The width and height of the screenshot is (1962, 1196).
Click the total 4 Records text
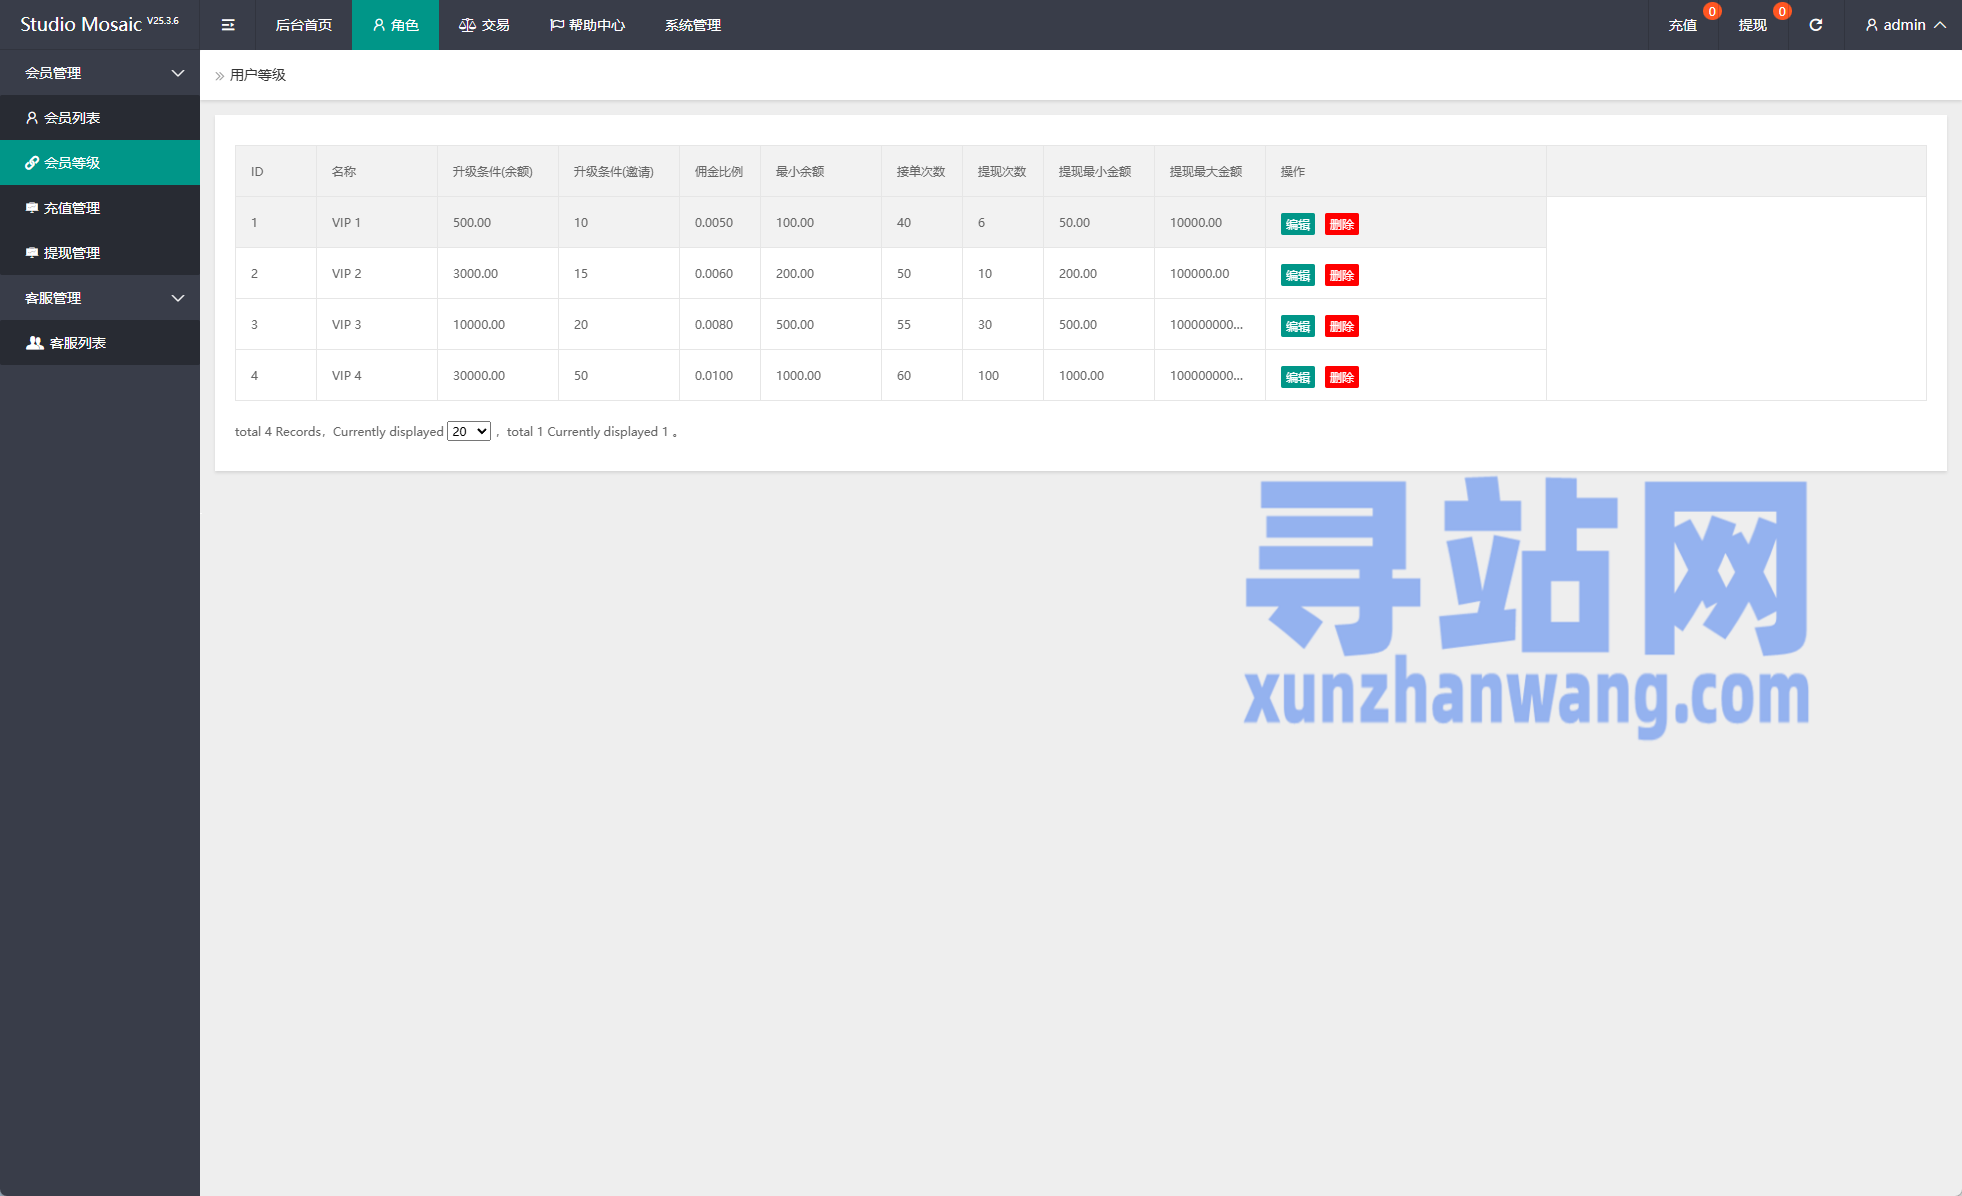click(x=278, y=432)
